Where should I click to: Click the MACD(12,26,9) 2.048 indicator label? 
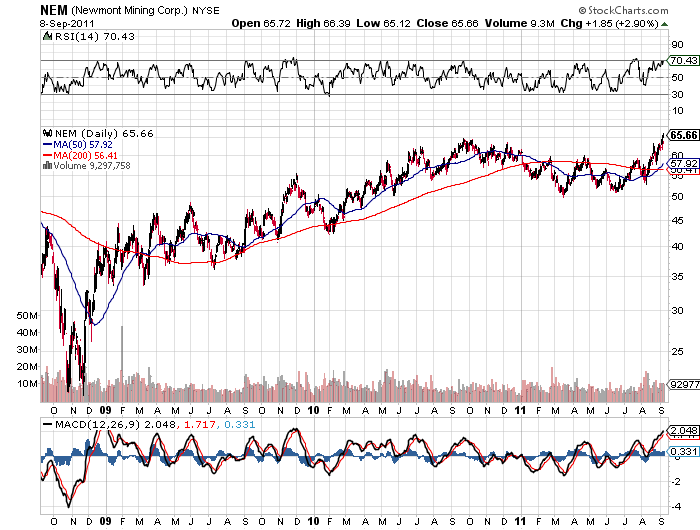coord(115,424)
